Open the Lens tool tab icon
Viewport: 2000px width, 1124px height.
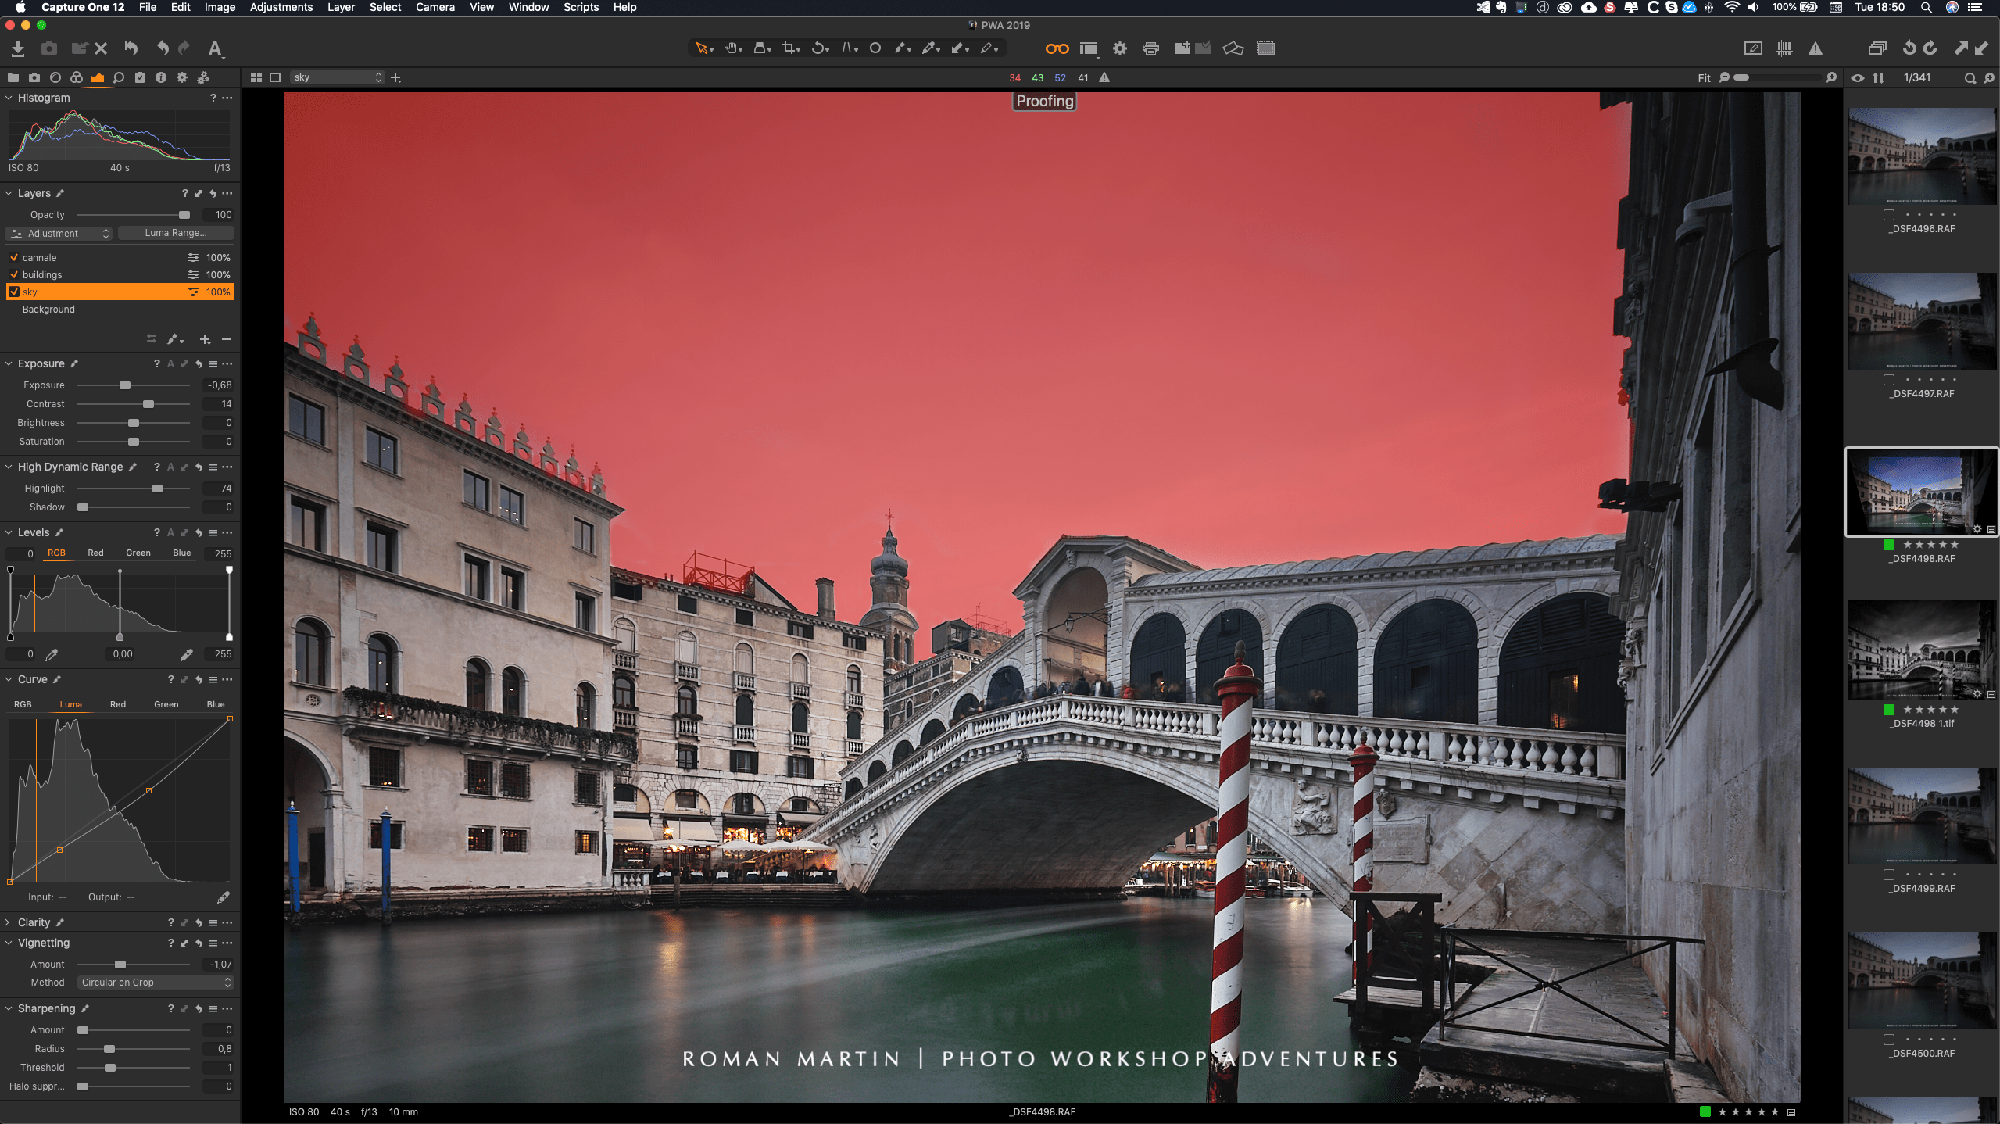pyautogui.click(x=55, y=77)
